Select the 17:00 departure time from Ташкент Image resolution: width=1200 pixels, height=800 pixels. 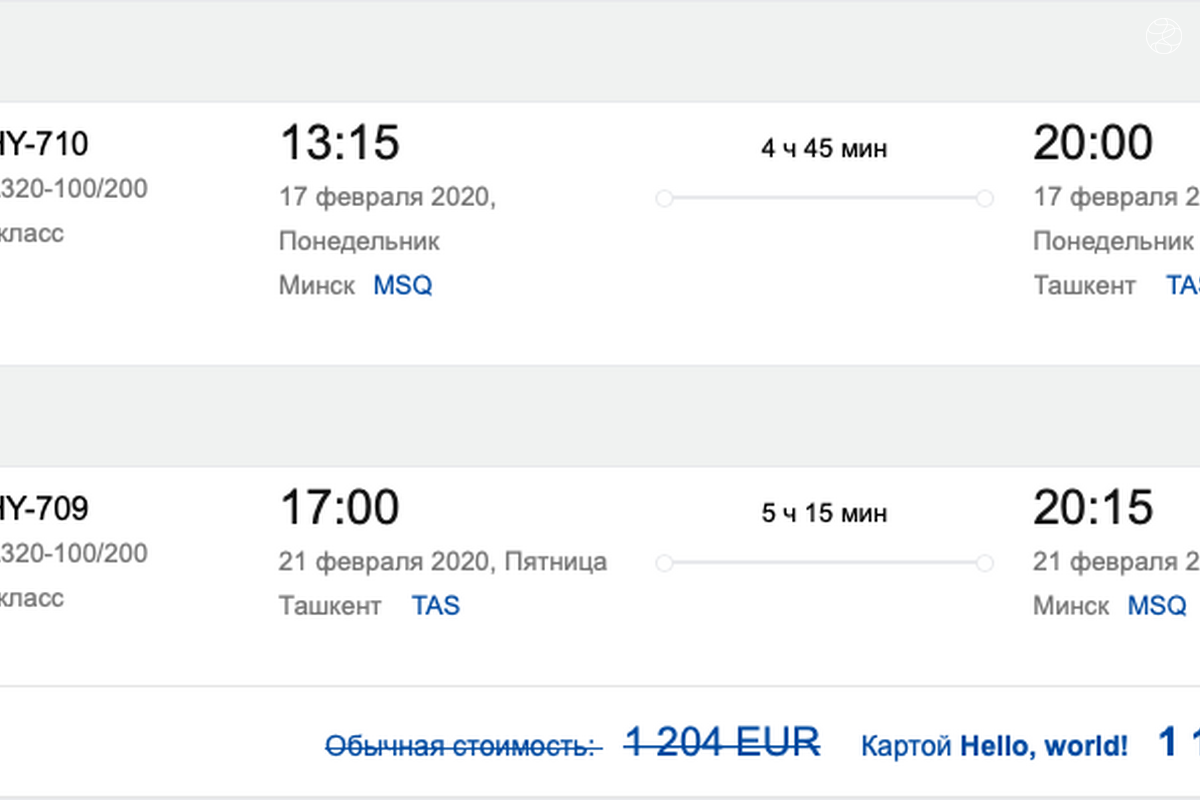340,507
